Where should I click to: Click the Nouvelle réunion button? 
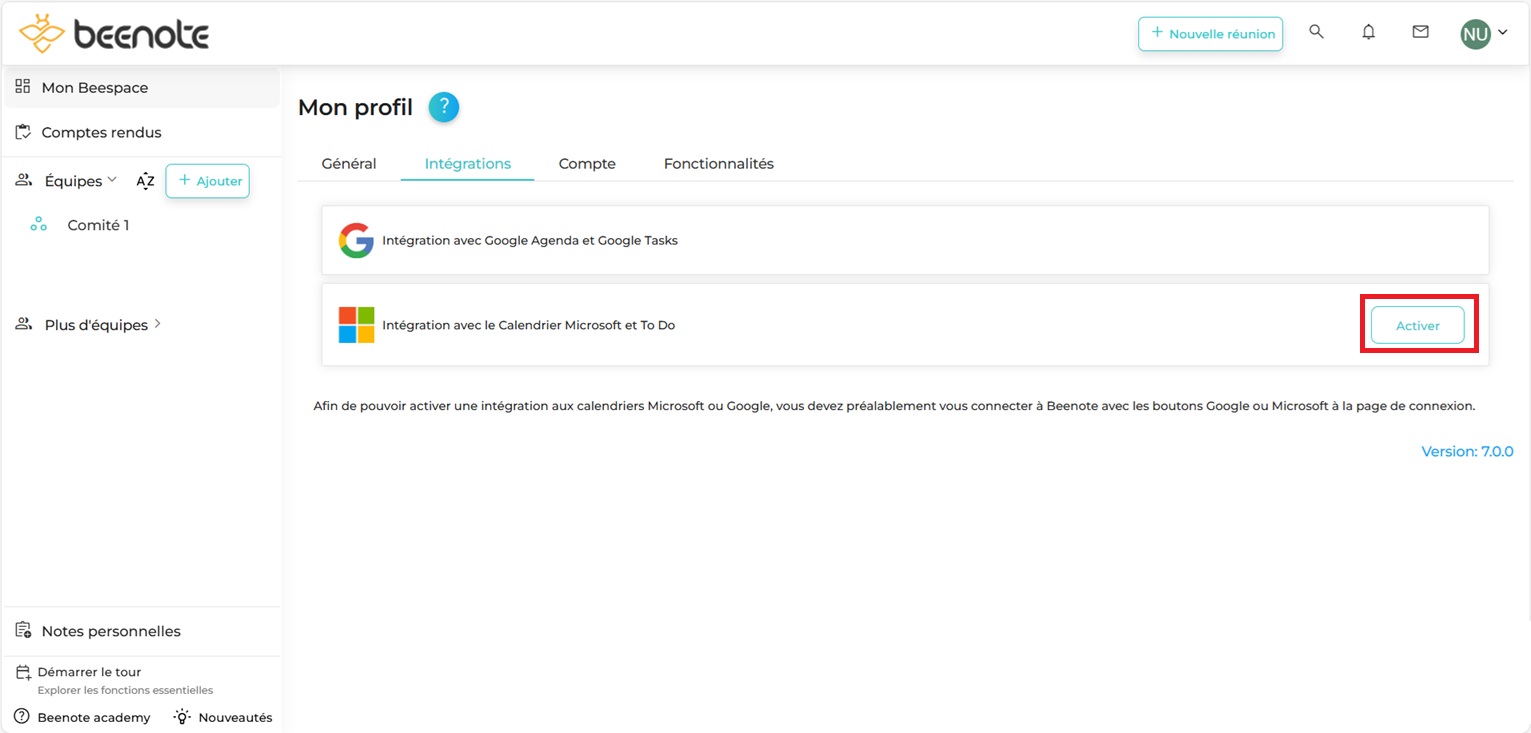(x=1210, y=33)
